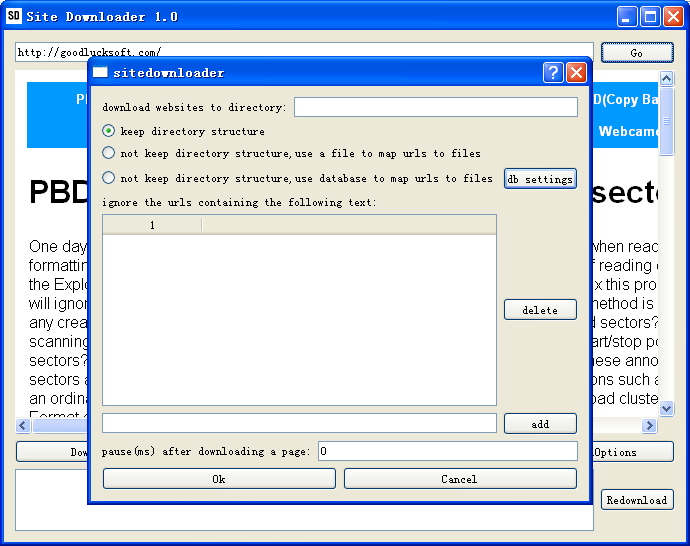Focus the download directory input field
This screenshot has height=546, width=690.
pos(435,107)
